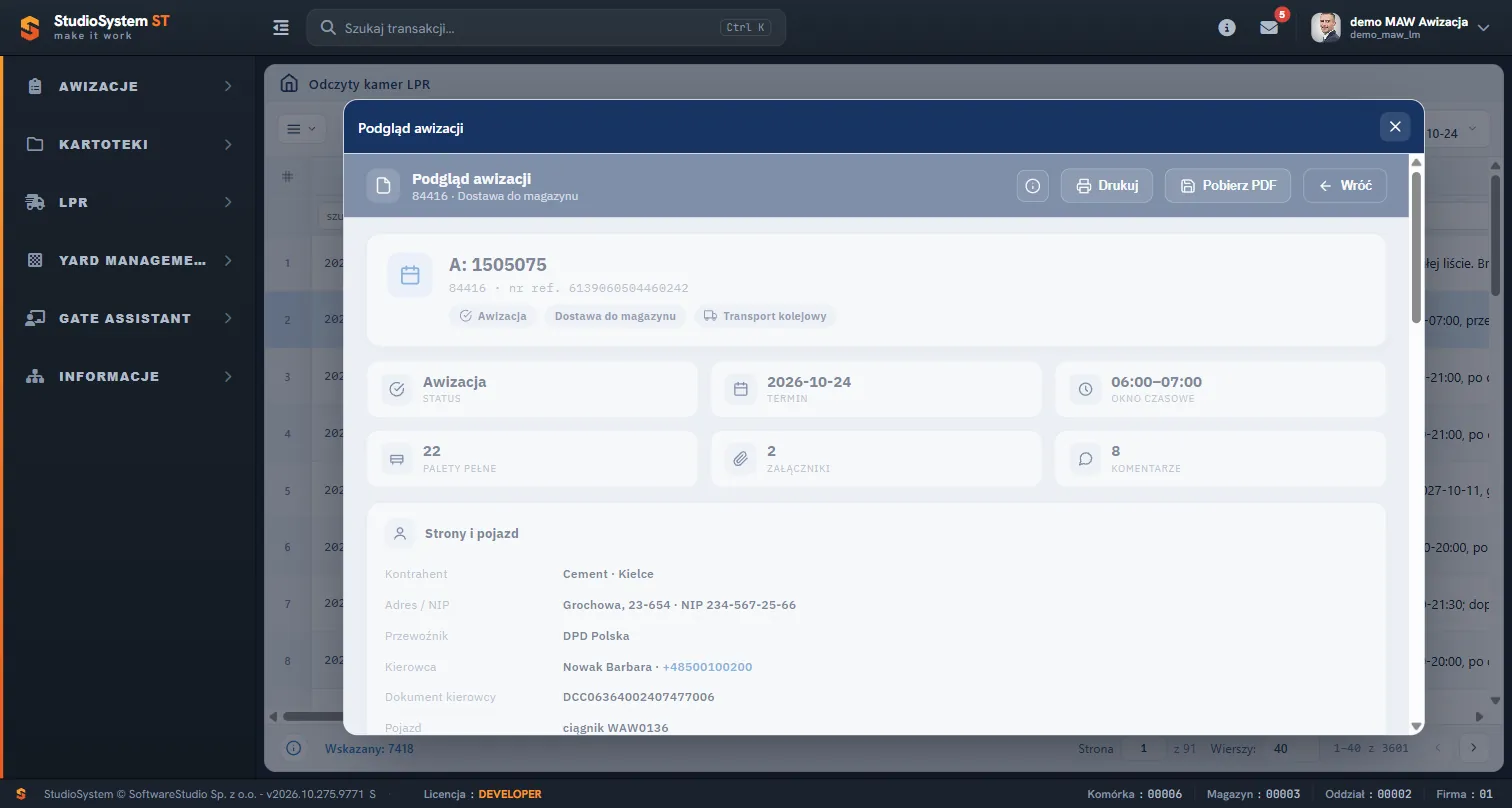Open the table menu dropdown behind the dialog
1512x808 pixels.
(301, 128)
